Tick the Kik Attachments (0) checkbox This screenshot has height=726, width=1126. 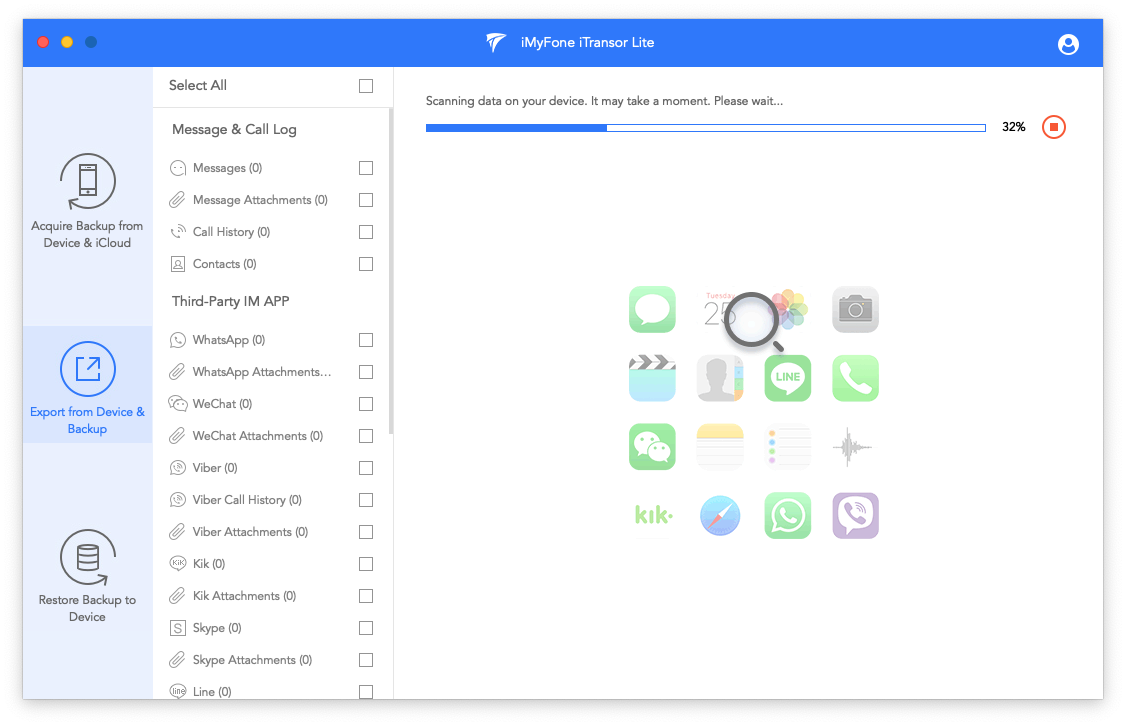[x=366, y=596]
